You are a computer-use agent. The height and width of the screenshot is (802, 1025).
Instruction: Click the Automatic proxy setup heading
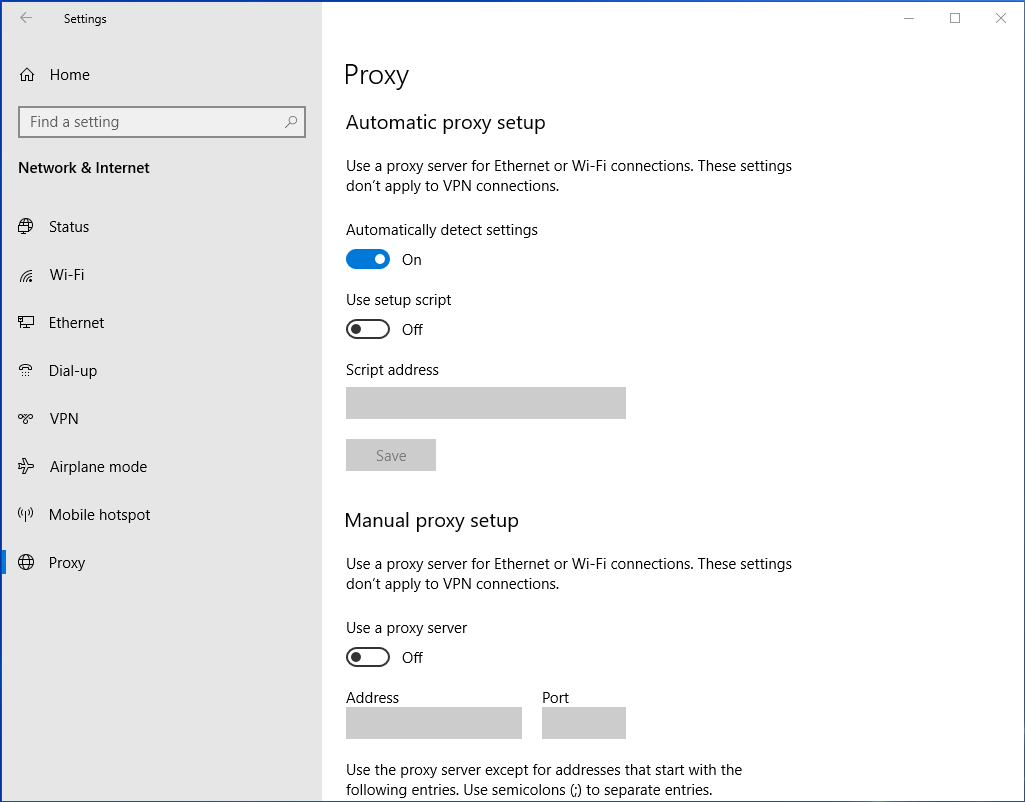pyautogui.click(x=445, y=123)
